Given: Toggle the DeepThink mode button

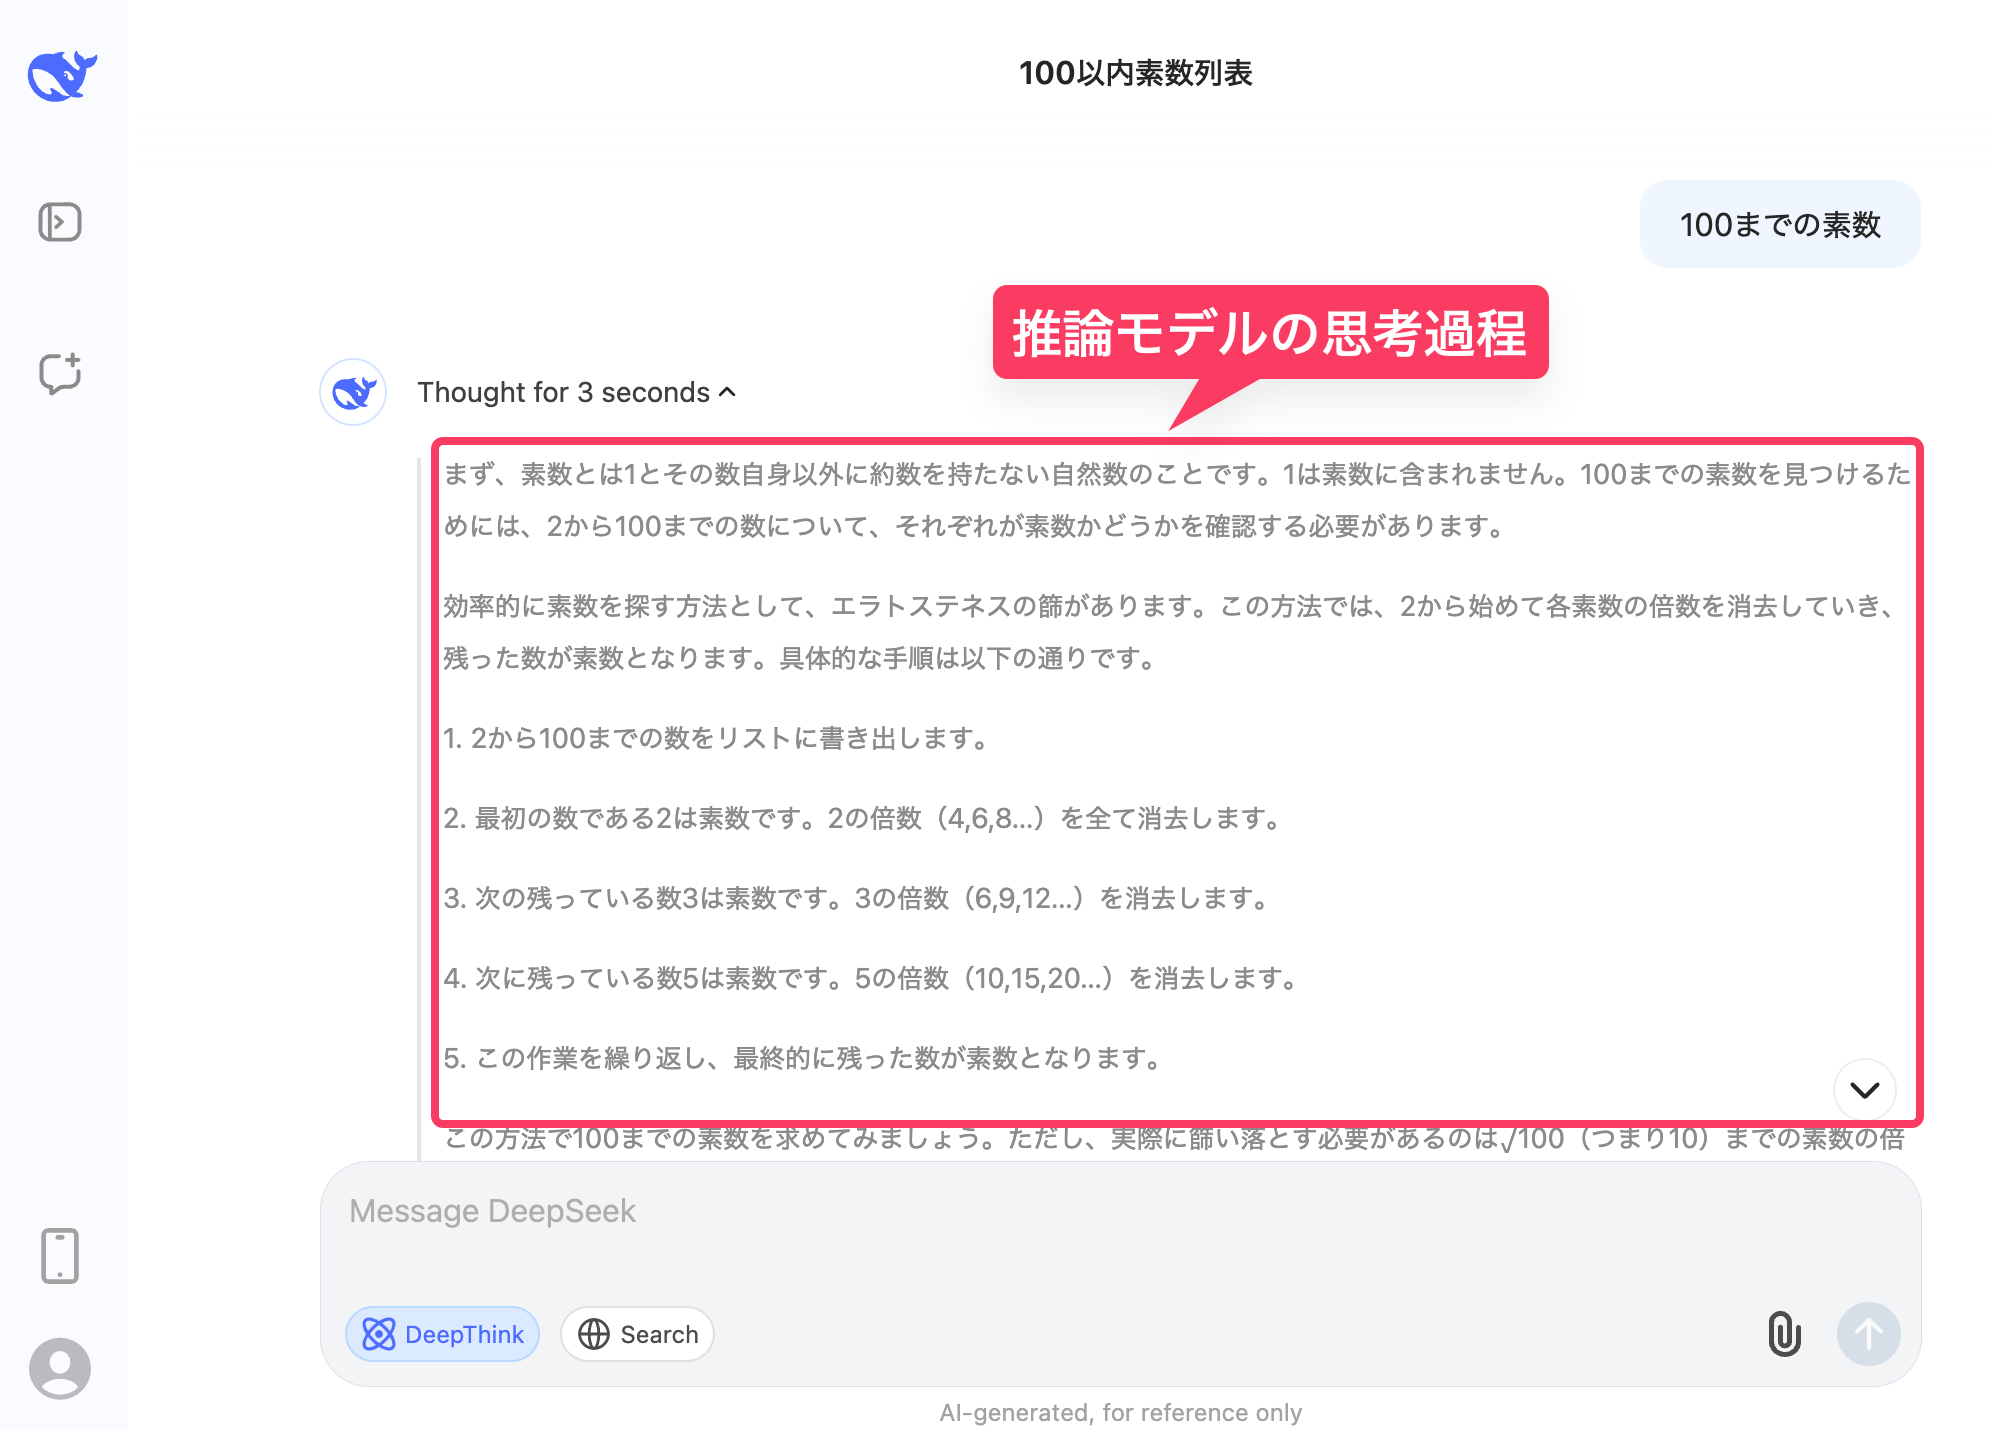Looking at the screenshot, I should click(443, 1334).
